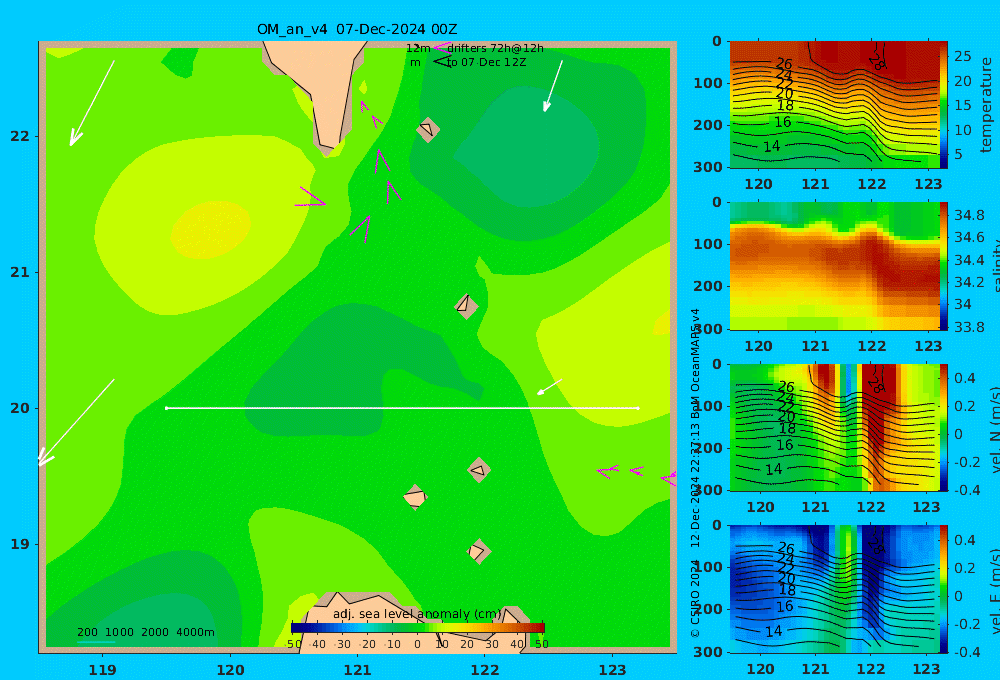The width and height of the screenshot is (1000, 680).
Task: Open the northward velocity section panel
Action: pyautogui.click(x=834, y=427)
